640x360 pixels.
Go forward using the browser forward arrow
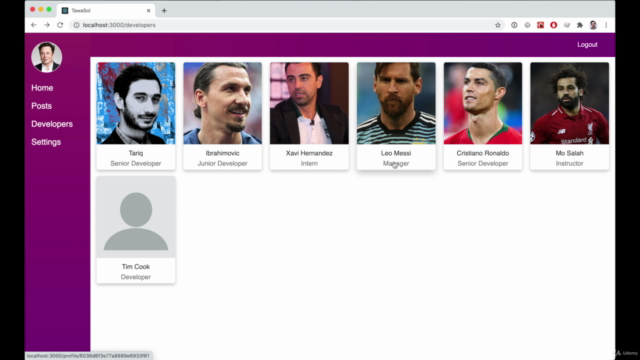click(x=47, y=25)
